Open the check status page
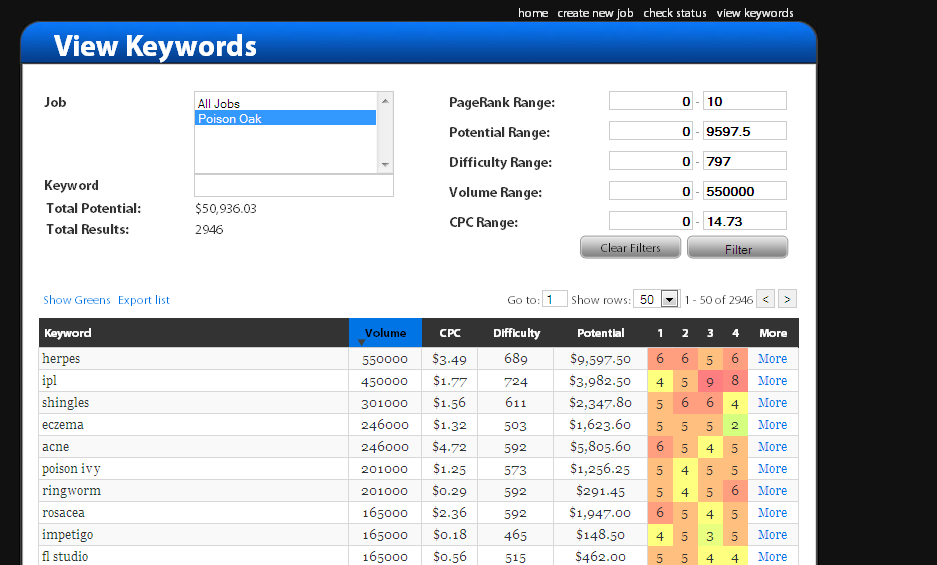The height and width of the screenshot is (565, 937). click(674, 13)
